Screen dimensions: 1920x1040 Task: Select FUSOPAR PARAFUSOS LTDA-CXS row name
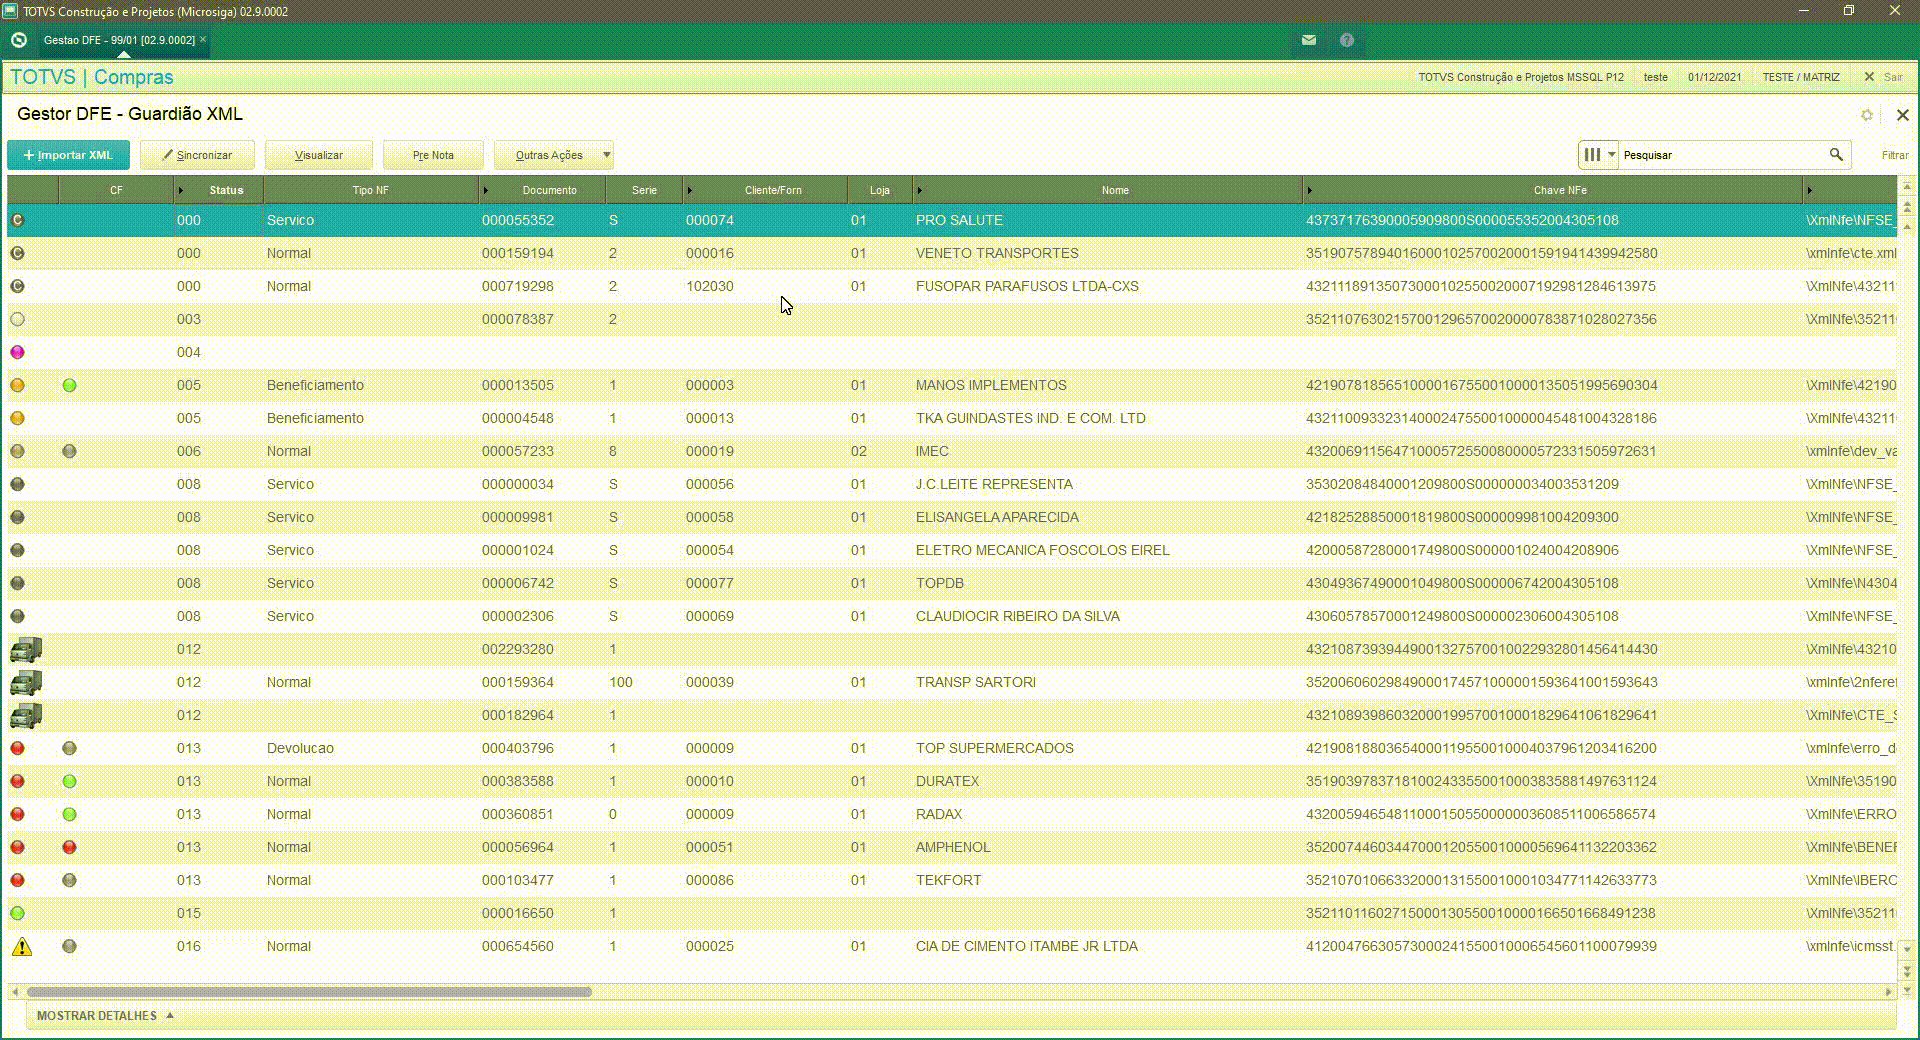(x=1027, y=286)
